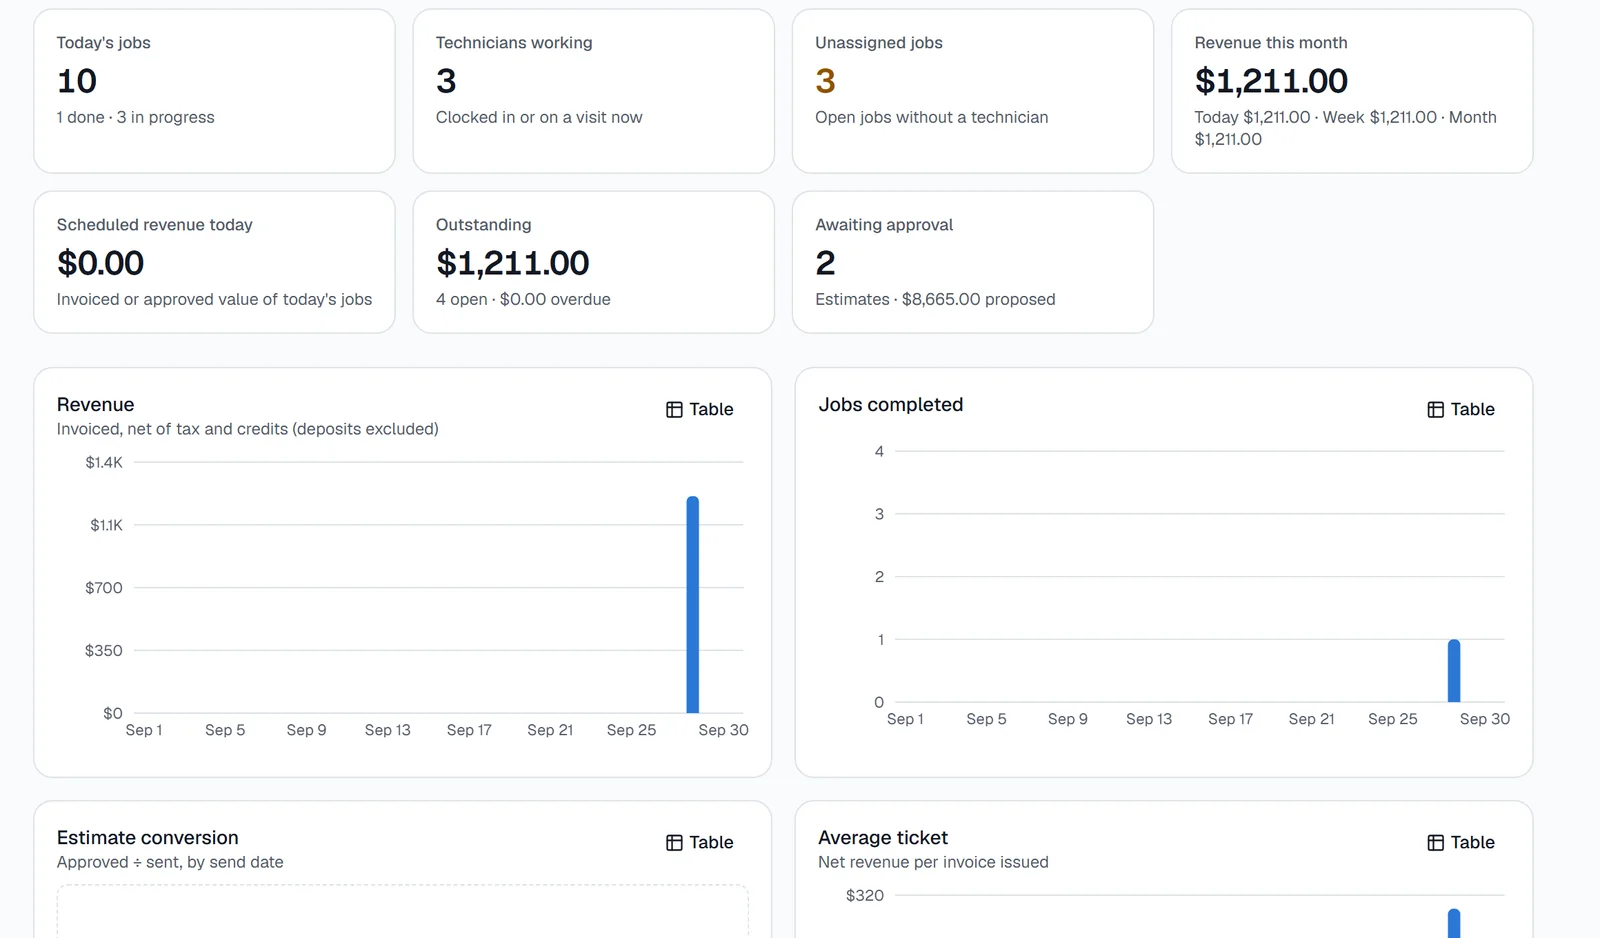Click Sep 21 label on Jobs completed chart

[x=1311, y=719]
